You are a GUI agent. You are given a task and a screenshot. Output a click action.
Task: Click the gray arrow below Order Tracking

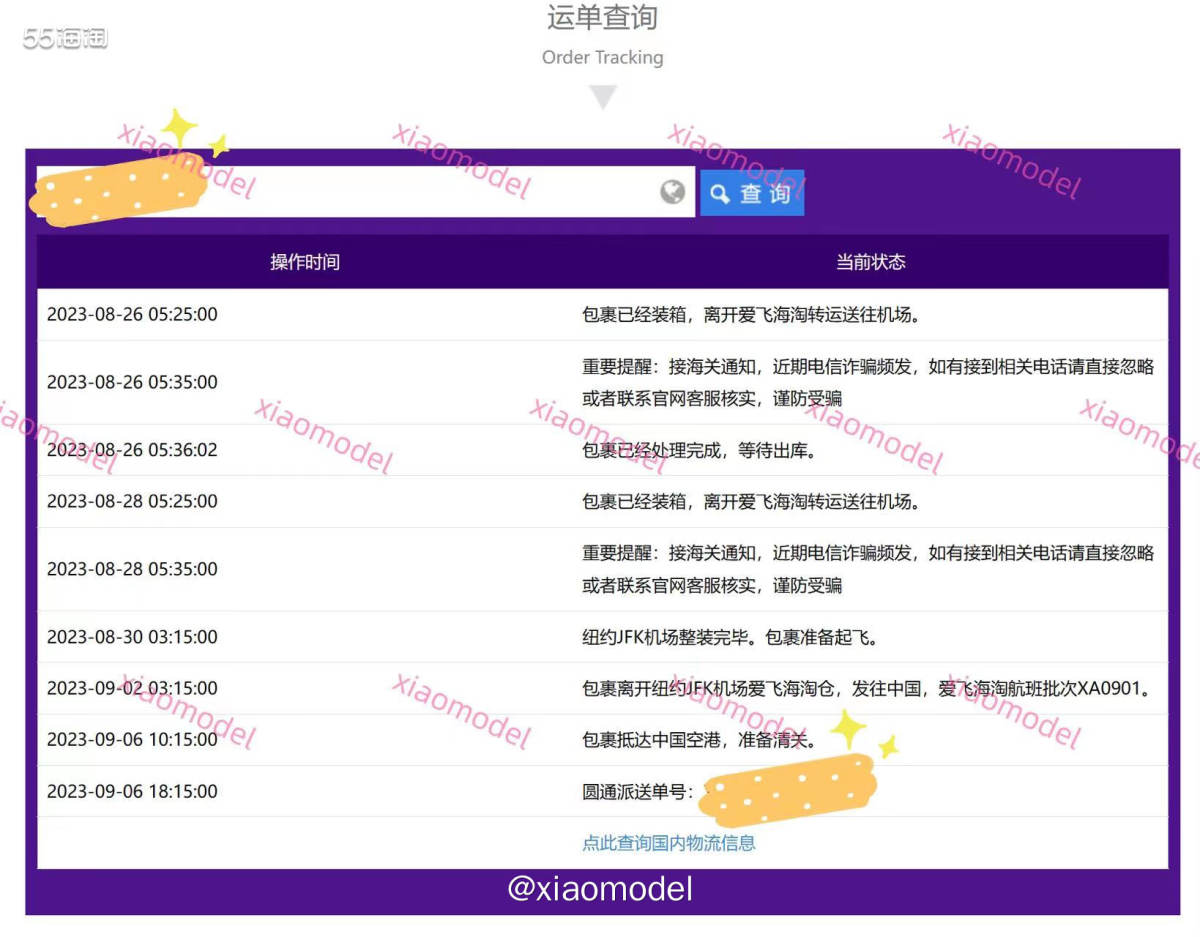point(602,96)
